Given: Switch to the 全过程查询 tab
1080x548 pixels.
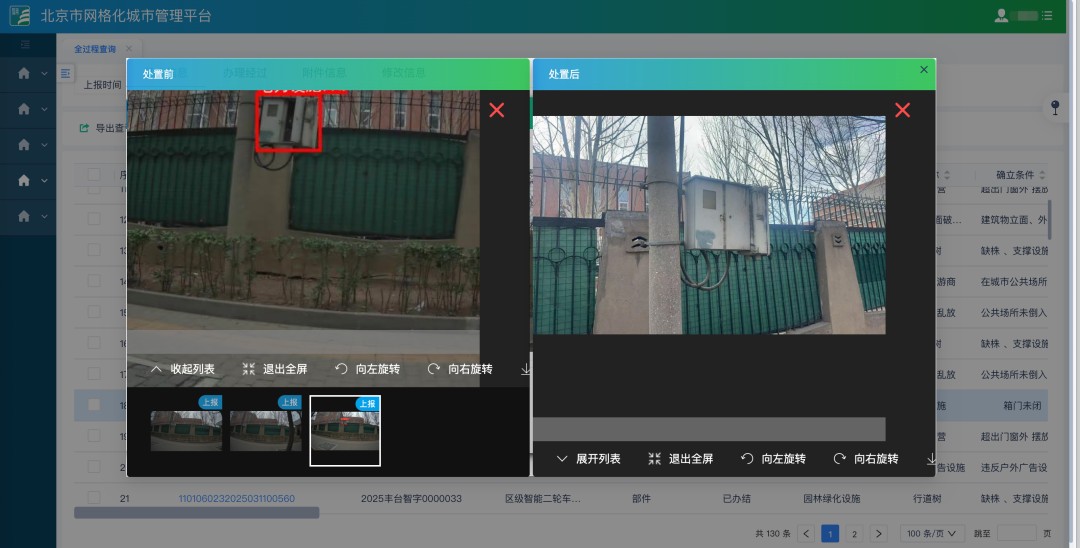Looking at the screenshot, I should click(95, 49).
